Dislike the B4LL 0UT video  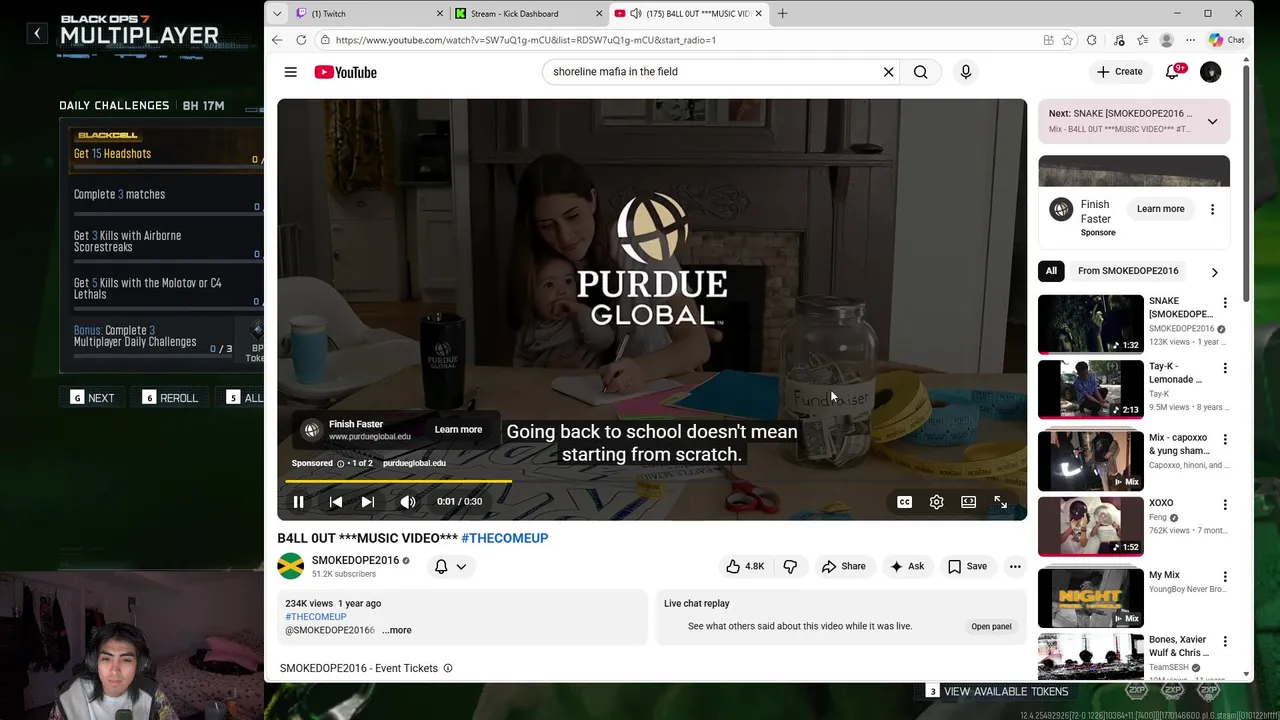(790, 566)
